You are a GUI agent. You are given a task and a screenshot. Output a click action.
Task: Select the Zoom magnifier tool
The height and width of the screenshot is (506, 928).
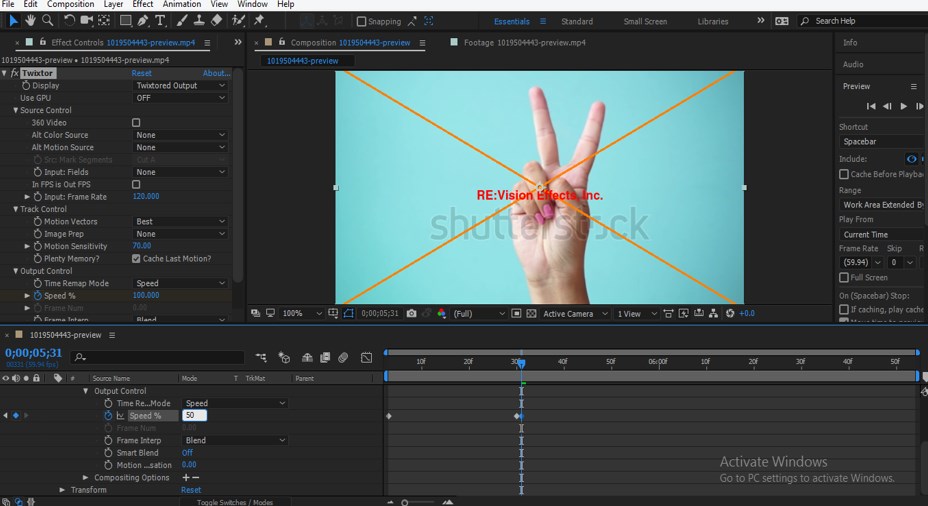point(48,20)
